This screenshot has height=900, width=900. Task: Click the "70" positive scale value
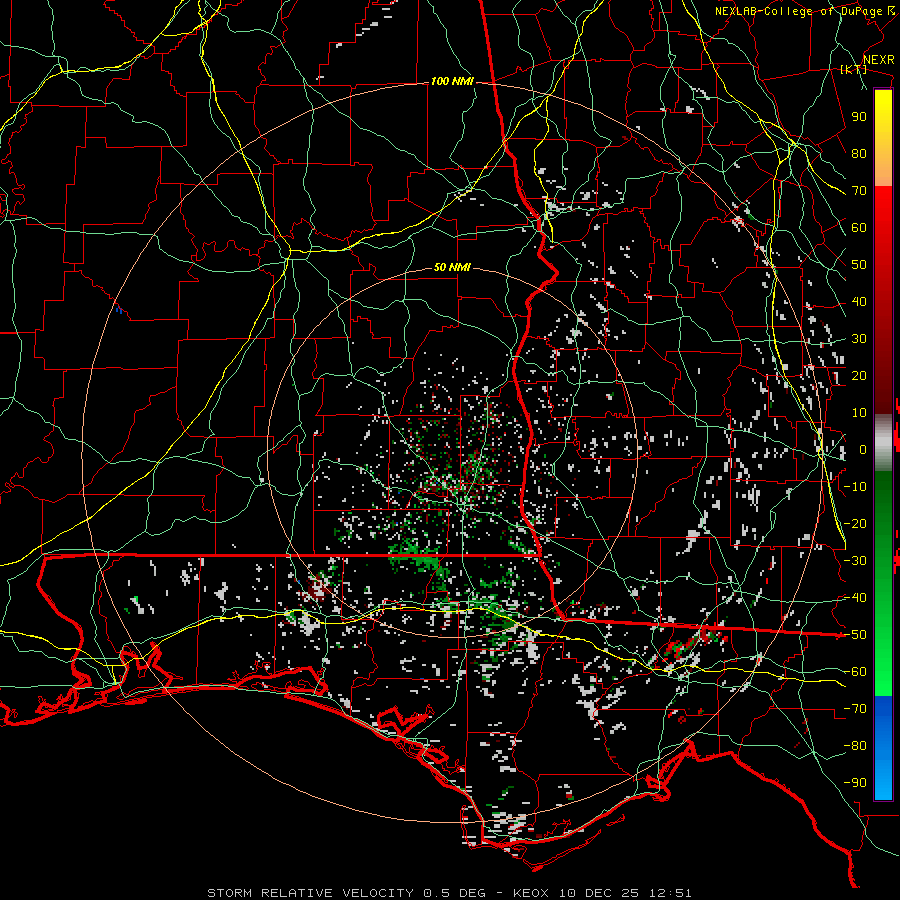point(859,191)
